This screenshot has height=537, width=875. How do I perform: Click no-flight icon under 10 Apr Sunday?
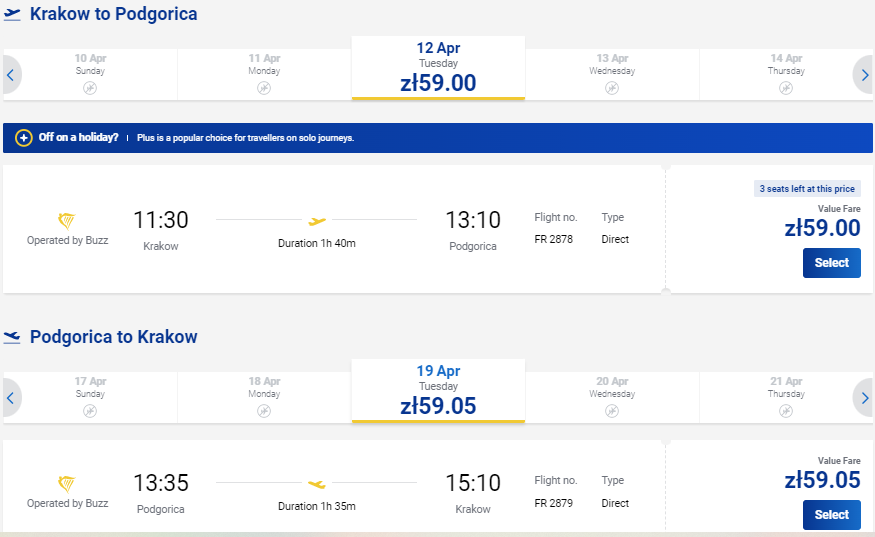(x=90, y=88)
